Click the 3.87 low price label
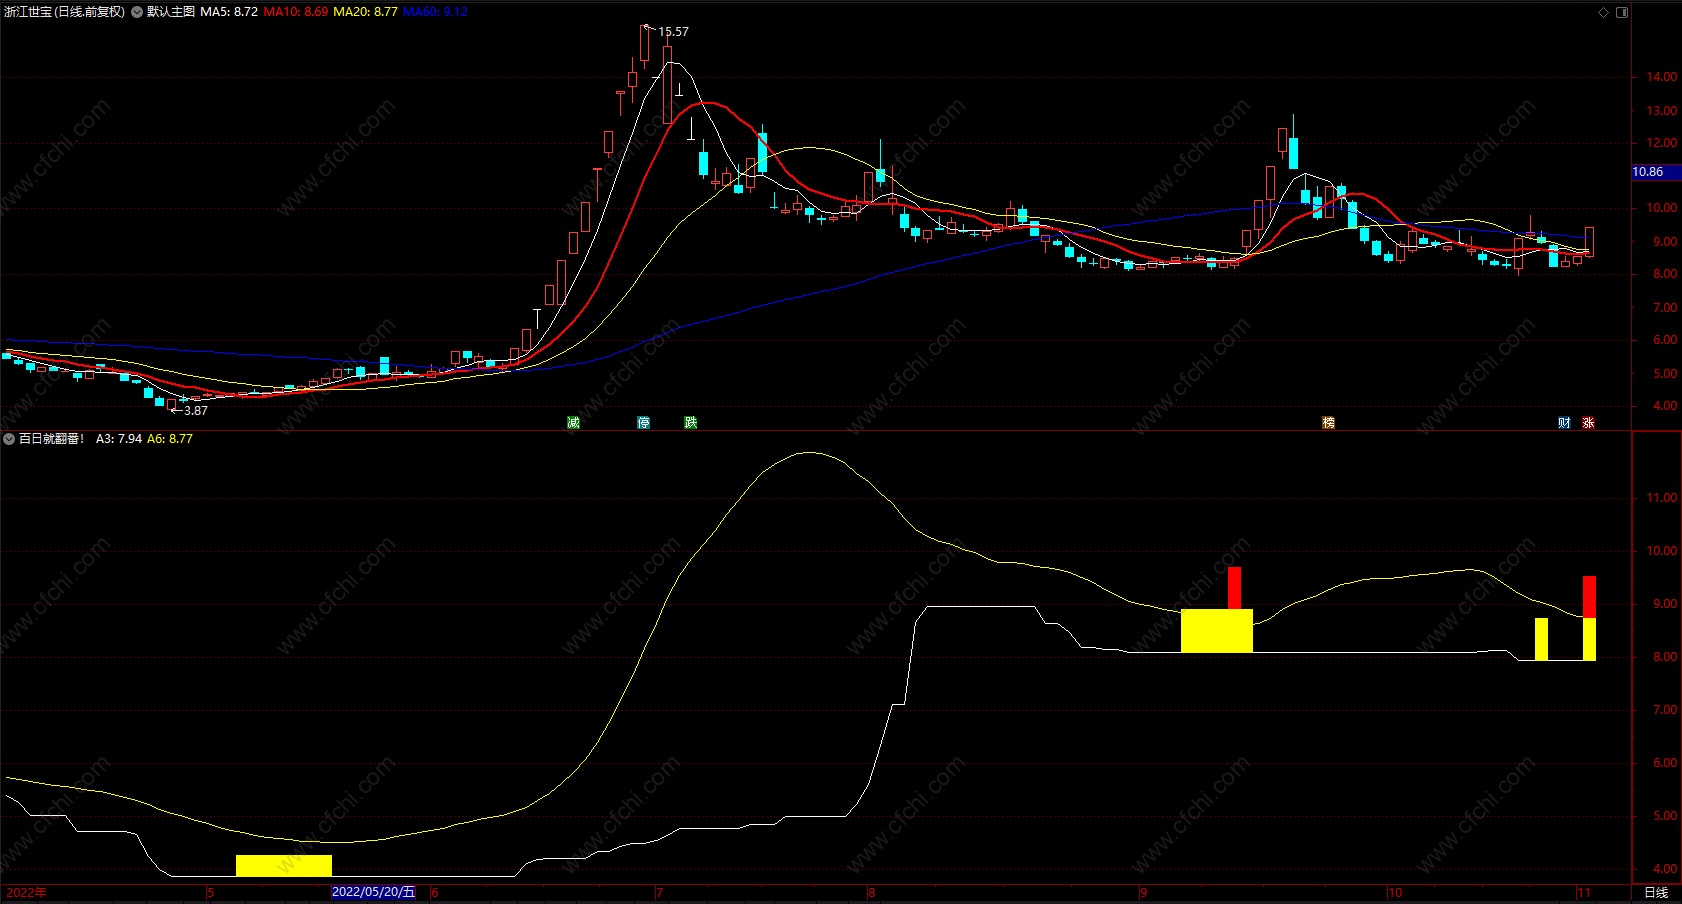 (196, 411)
